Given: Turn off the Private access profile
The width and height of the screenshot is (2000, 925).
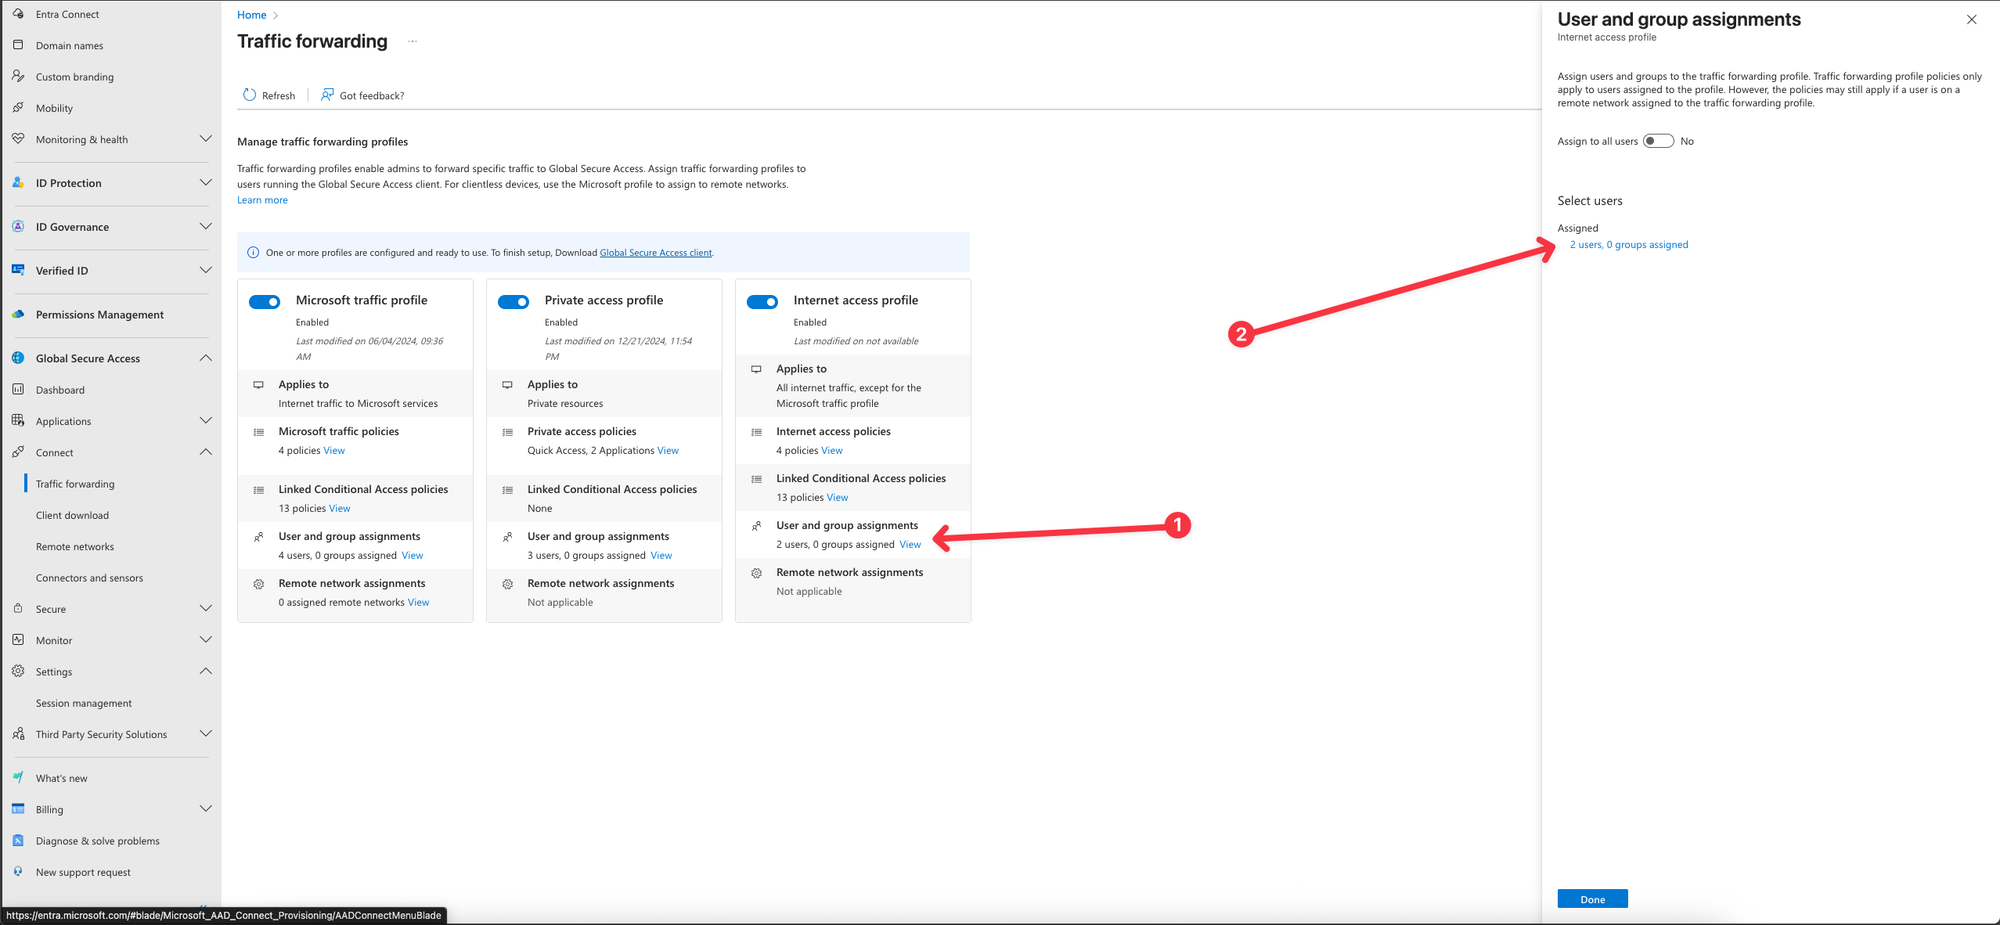Looking at the screenshot, I should pos(514,302).
